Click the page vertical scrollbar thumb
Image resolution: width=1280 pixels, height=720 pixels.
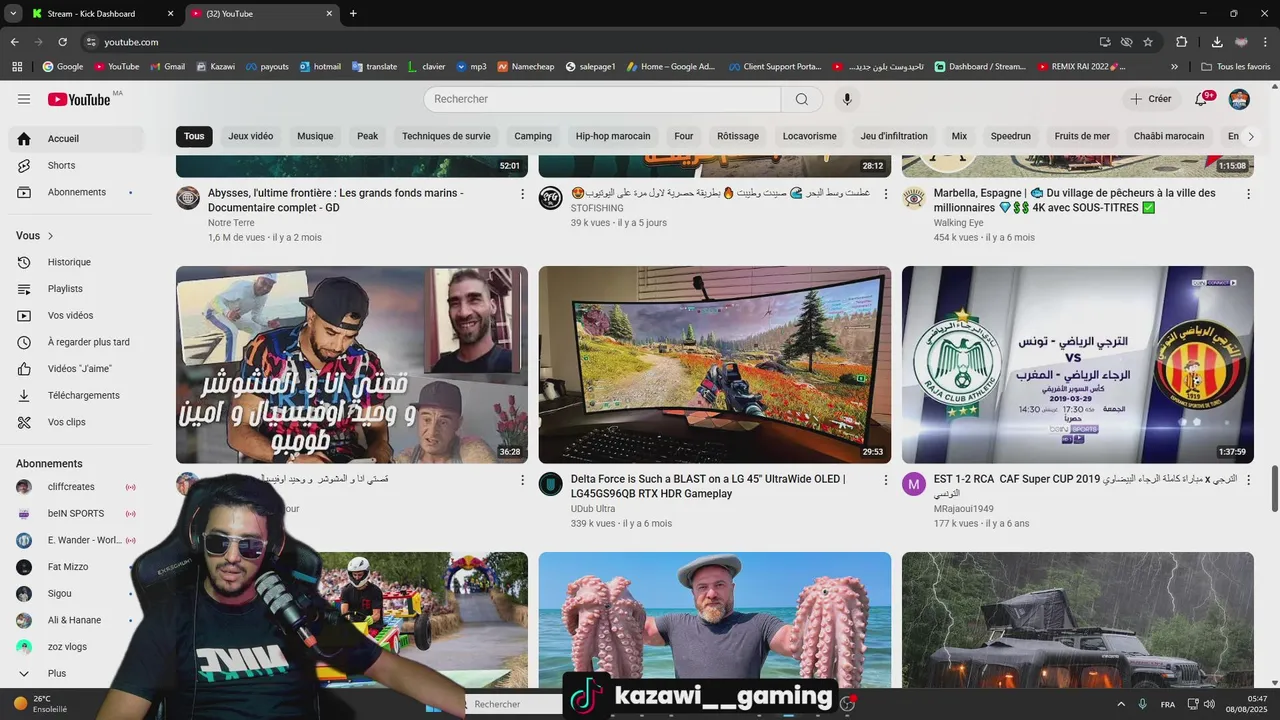point(1274,487)
